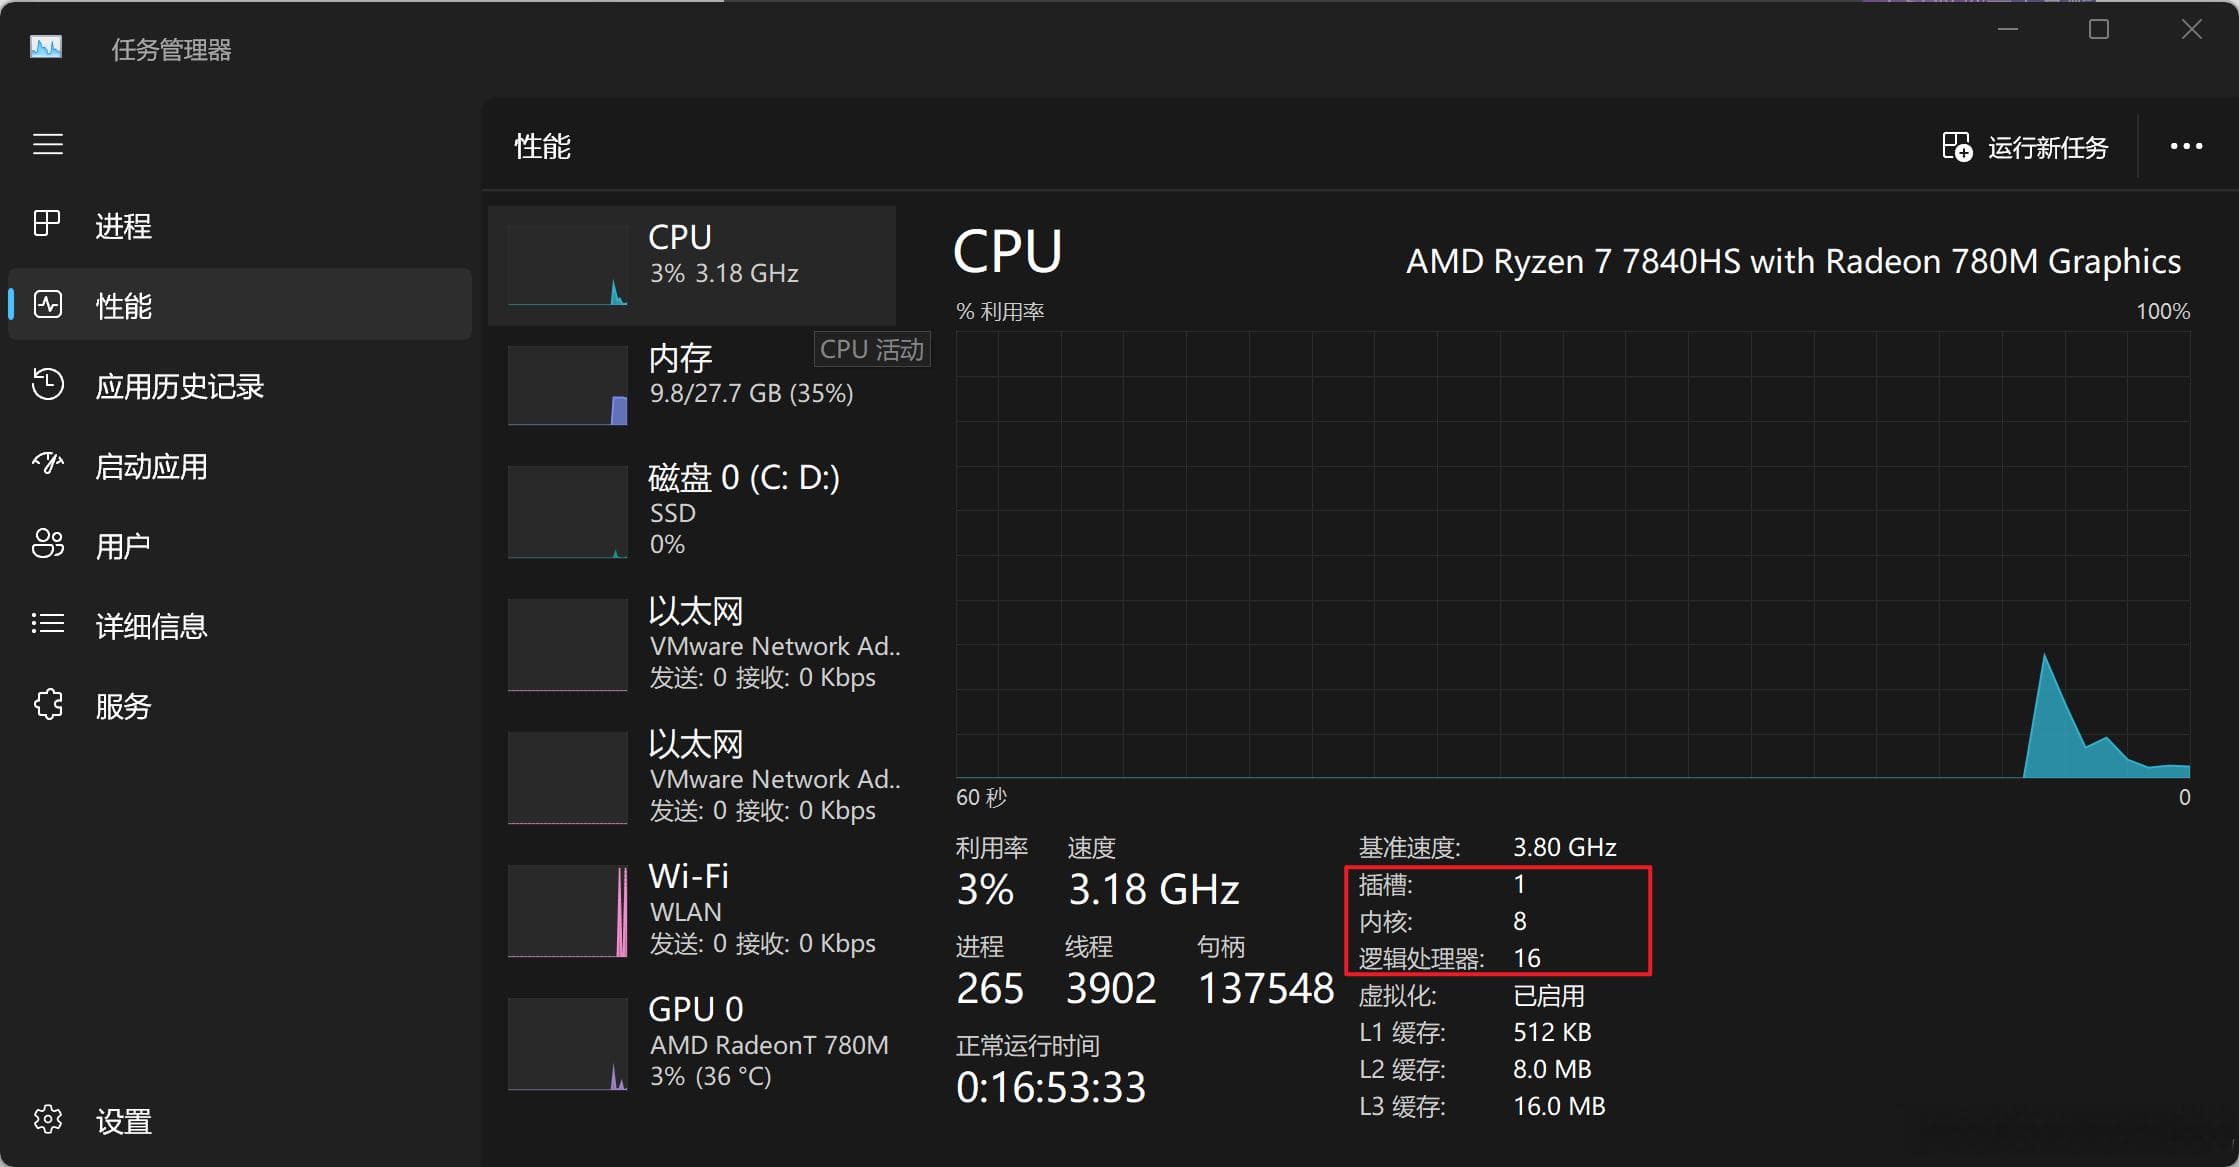
Task: Switch to 启动应用 page
Action: 240,466
